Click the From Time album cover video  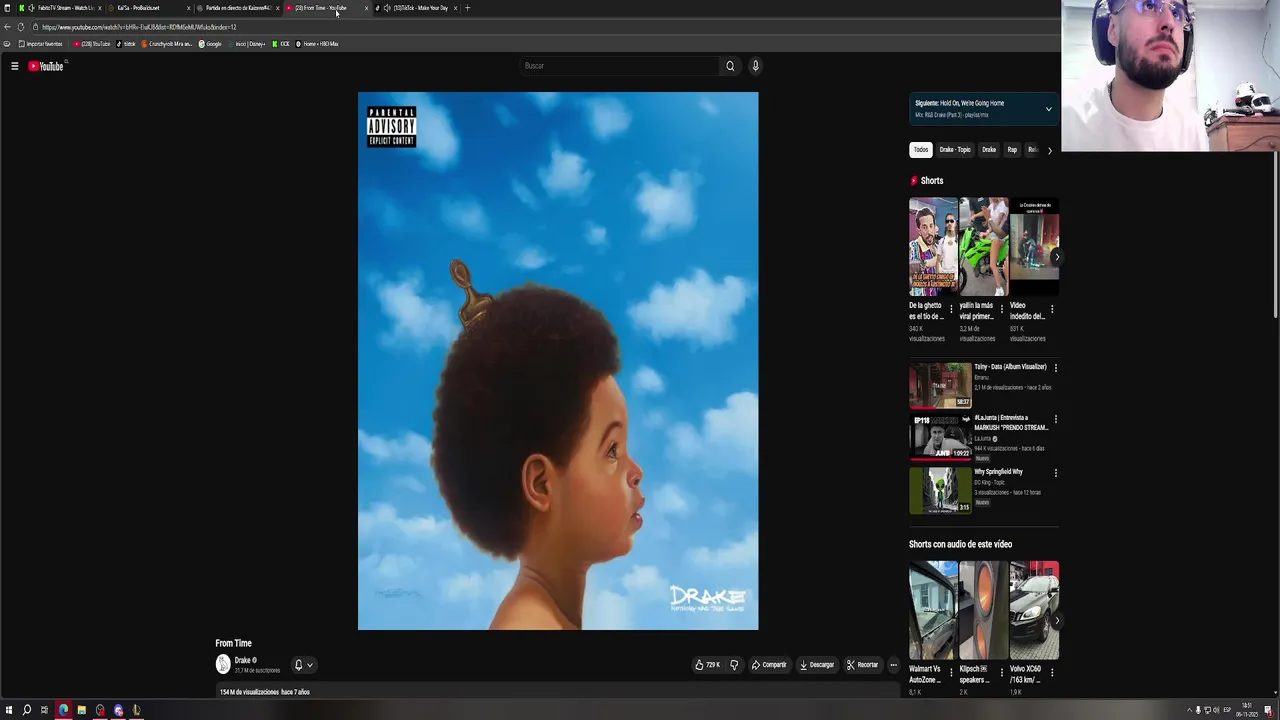click(558, 361)
